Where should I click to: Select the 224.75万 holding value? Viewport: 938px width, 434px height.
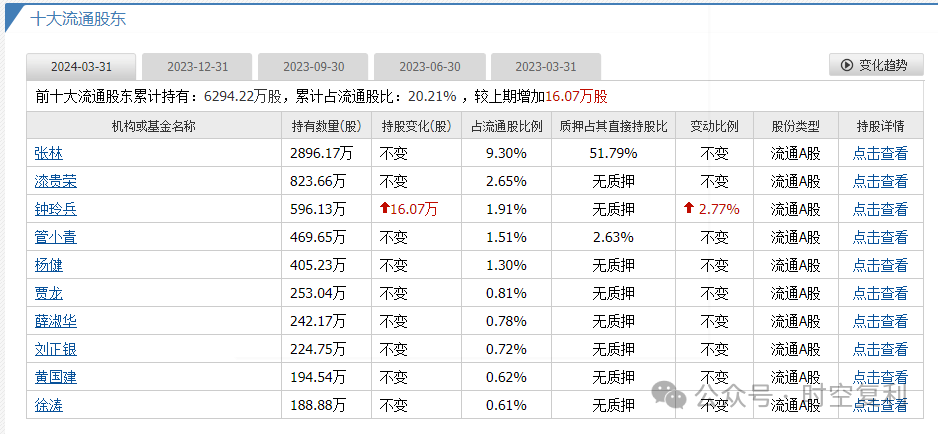(318, 349)
